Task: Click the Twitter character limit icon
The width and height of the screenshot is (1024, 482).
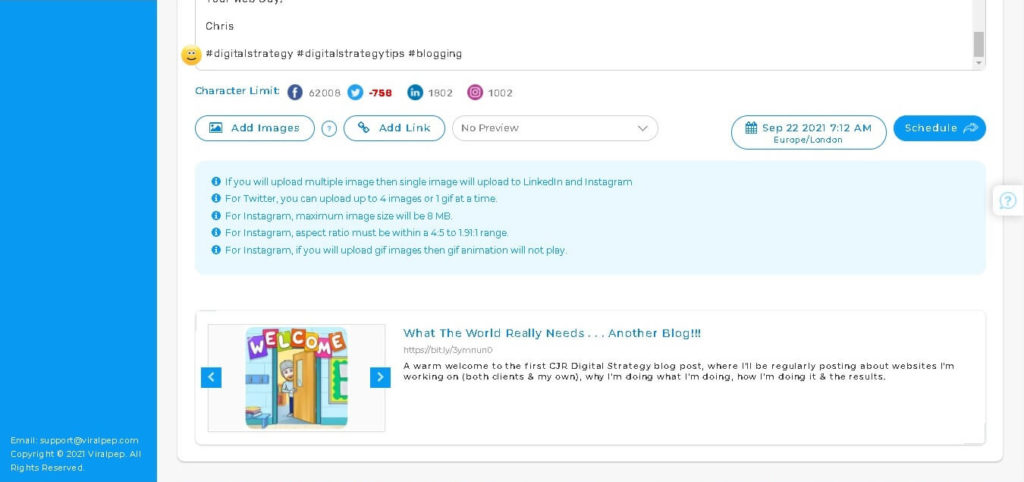Action: (x=355, y=93)
